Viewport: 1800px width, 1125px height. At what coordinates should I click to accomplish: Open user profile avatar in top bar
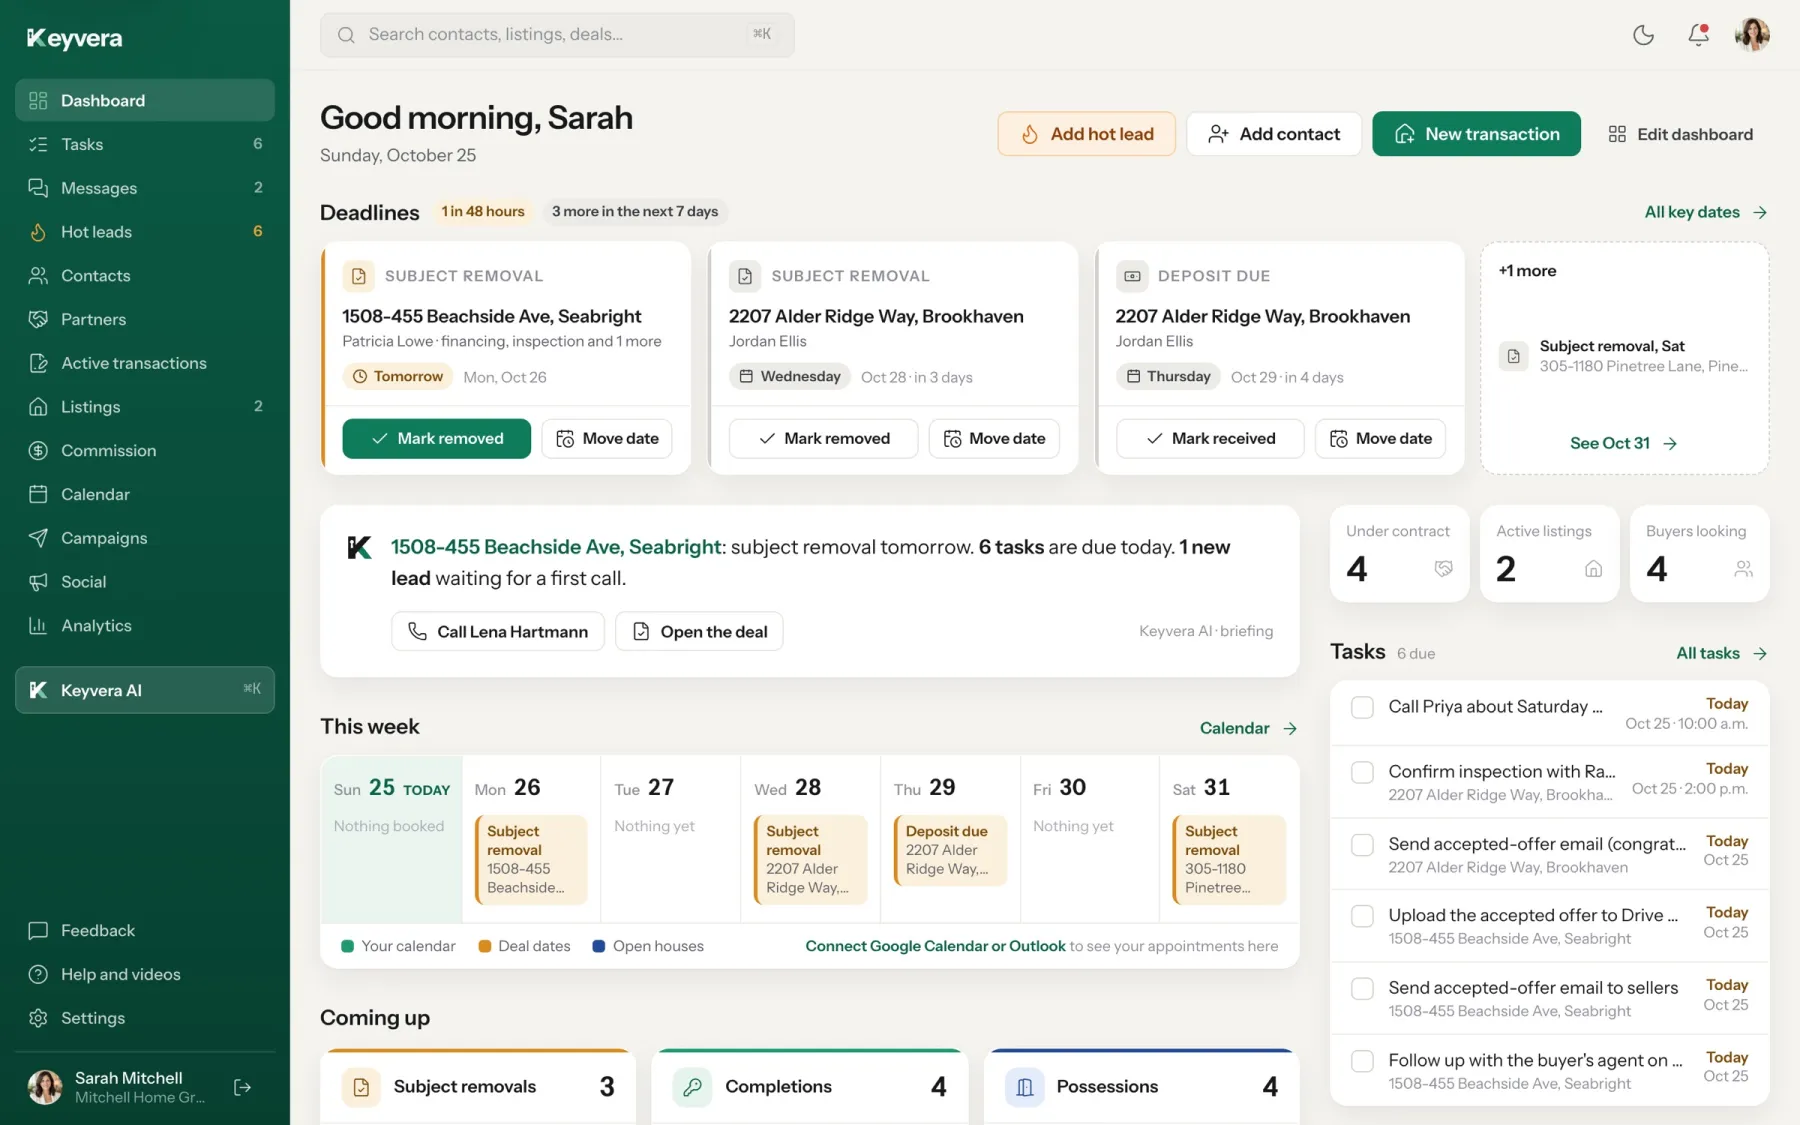tap(1752, 35)
